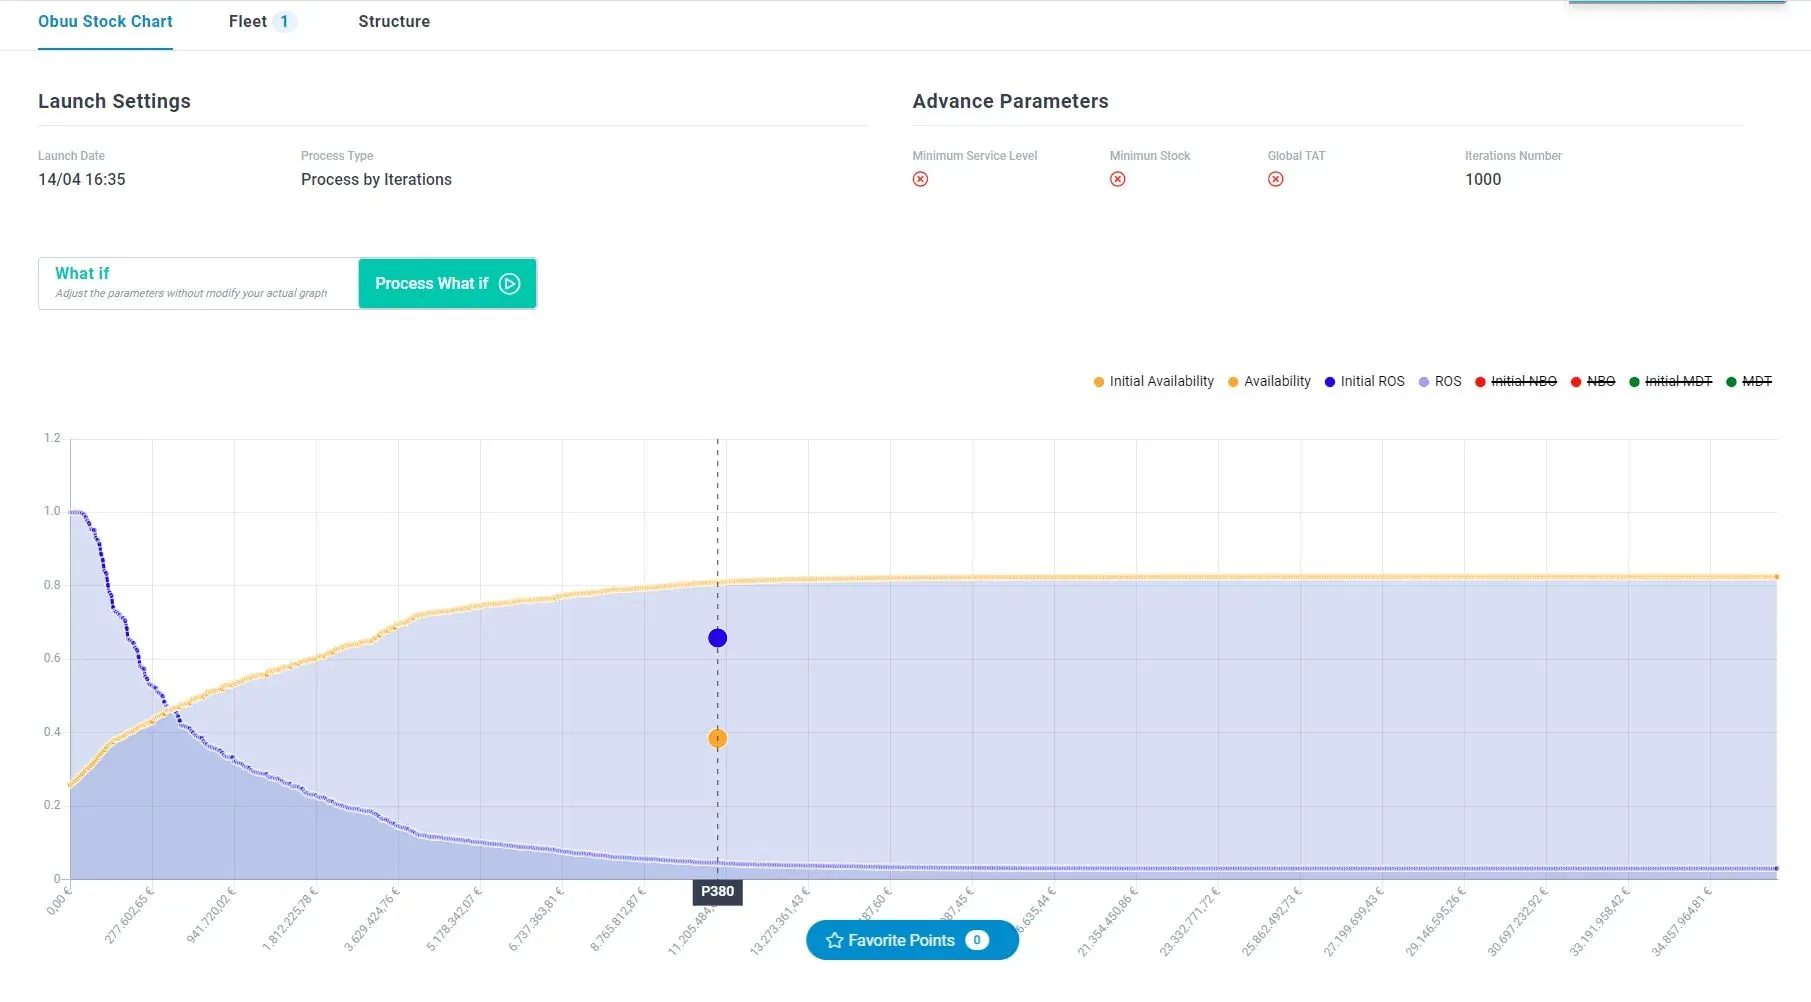Click the Launch Date value 14/04 16:35
1811x1002 pixels.
(x=82, y=179)
